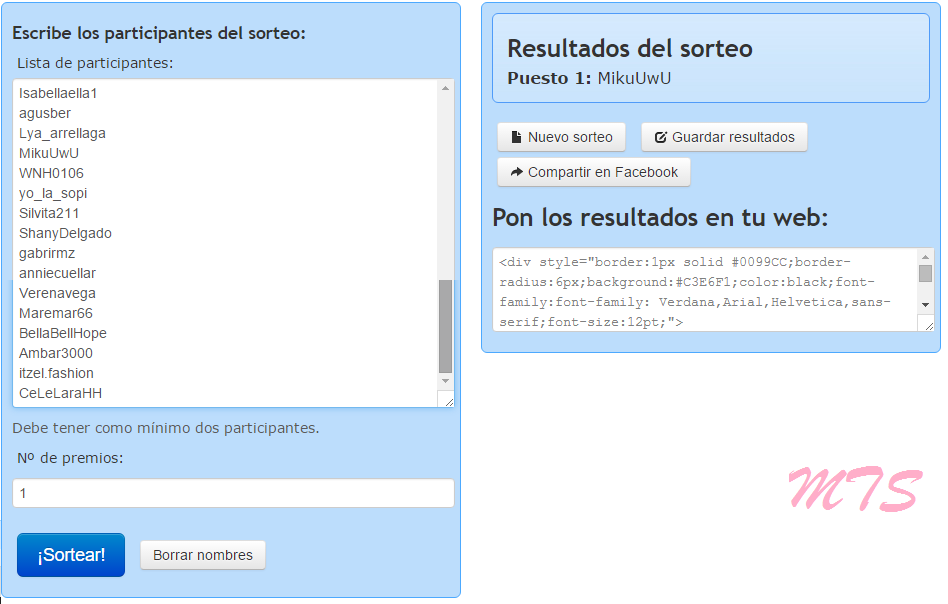The height and width of the screenshot is (604, 948).
Task: Click the participant list scrollbar thumb
Action: click(x=446, y=326)
